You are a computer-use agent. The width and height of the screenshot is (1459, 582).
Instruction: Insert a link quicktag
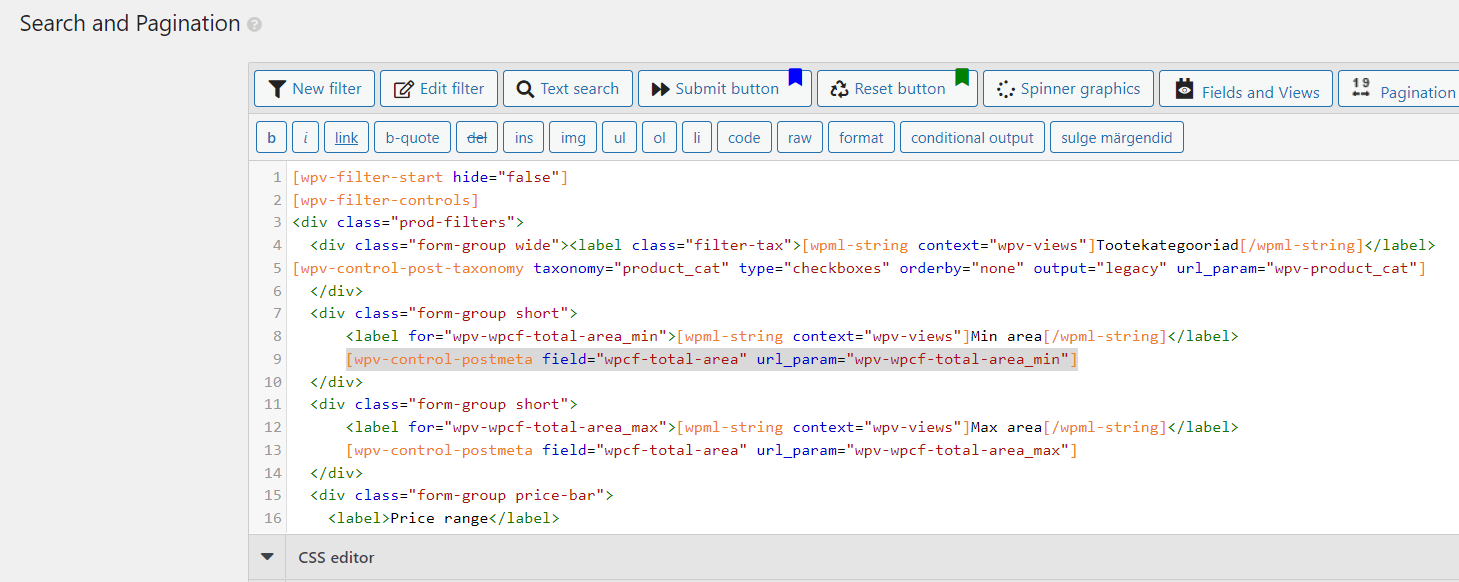click(347, 138)
